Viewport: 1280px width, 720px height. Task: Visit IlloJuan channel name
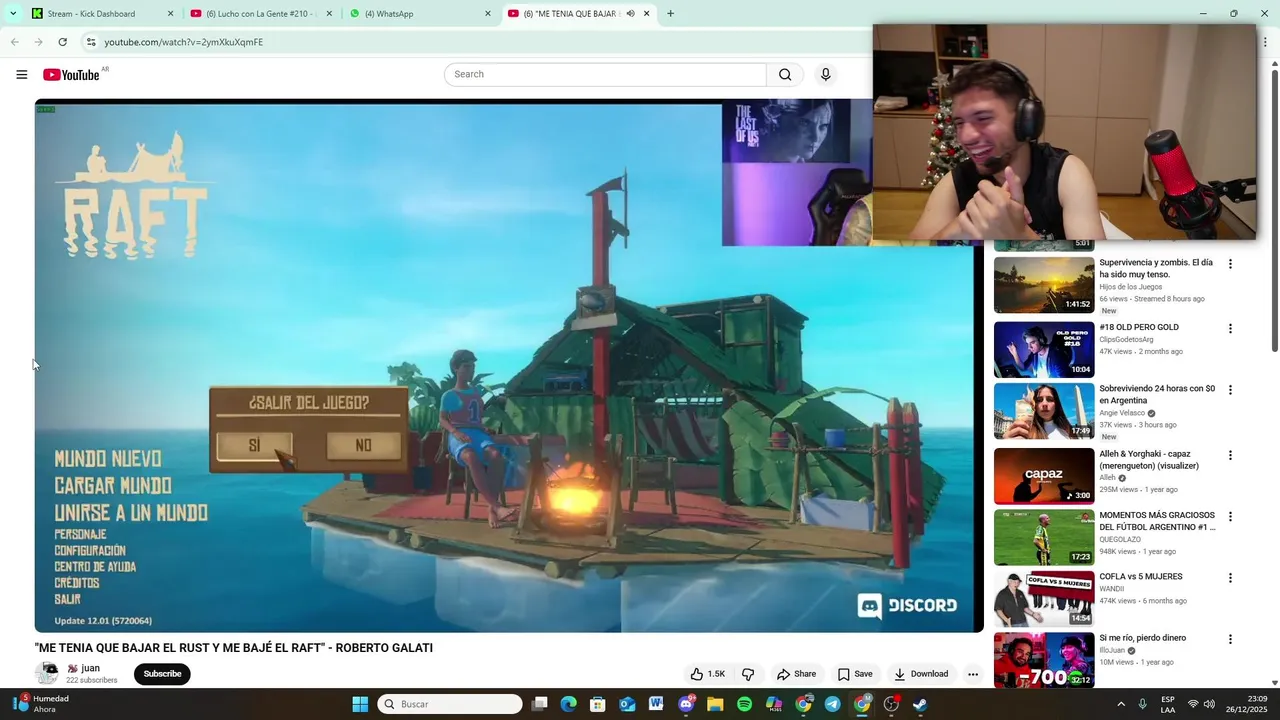[x=1112, y=650]
